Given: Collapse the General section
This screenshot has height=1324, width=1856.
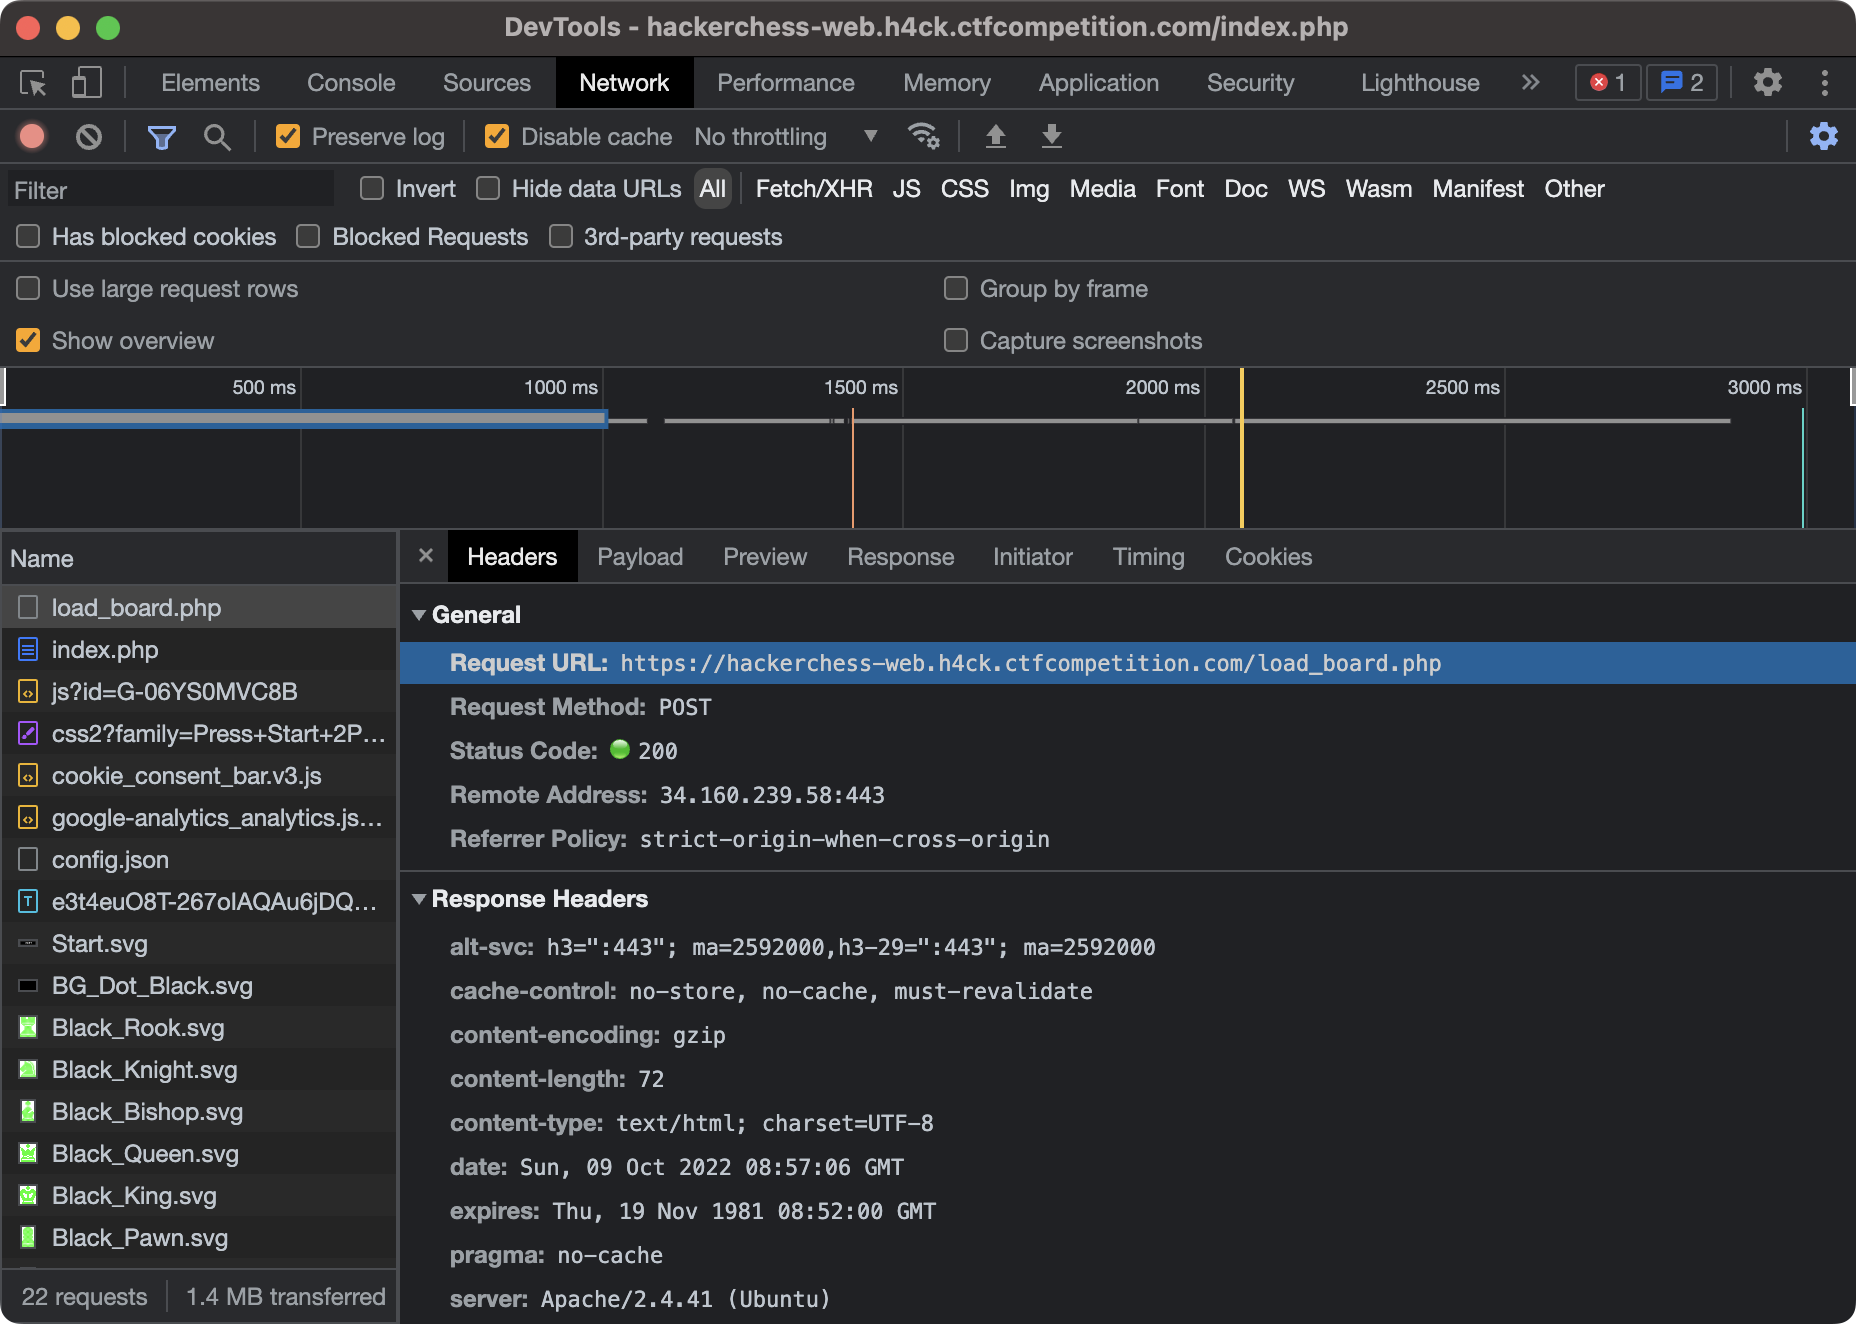Looking at the screenshot, I should click(x=420, y=614).
